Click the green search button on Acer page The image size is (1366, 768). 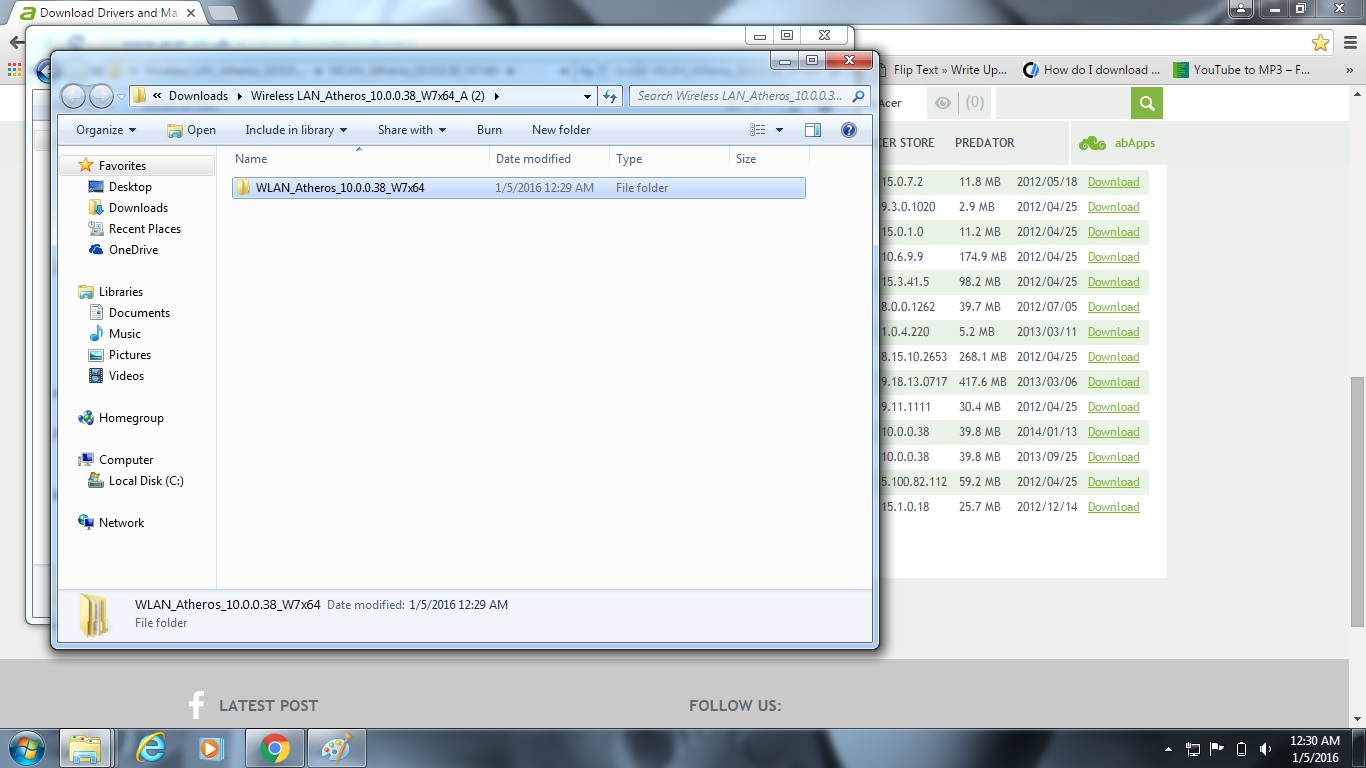click(x=1147, y=103)
